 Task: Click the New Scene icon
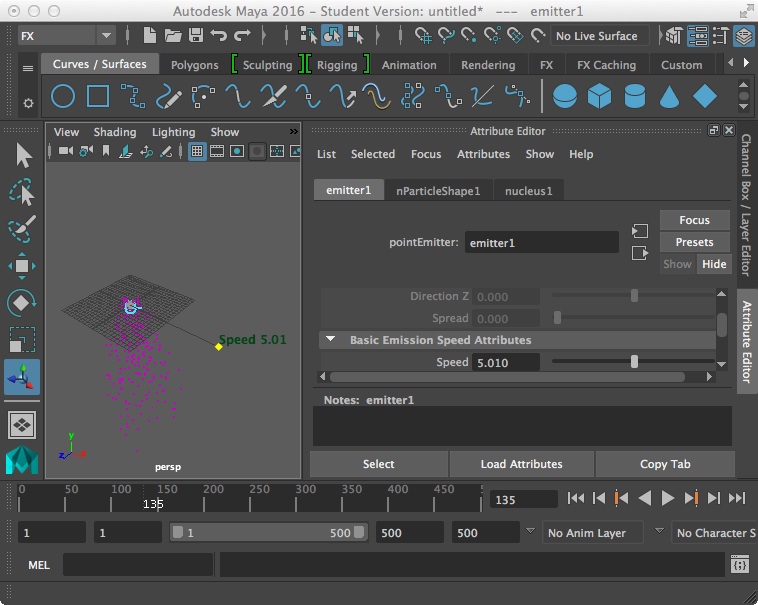coord(150,35)
